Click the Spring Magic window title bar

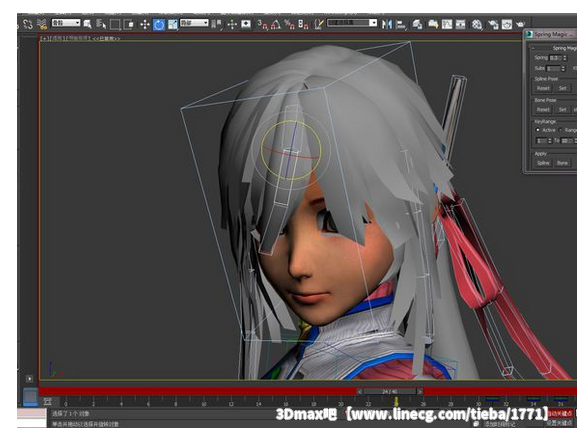click(x=550, y=34)
